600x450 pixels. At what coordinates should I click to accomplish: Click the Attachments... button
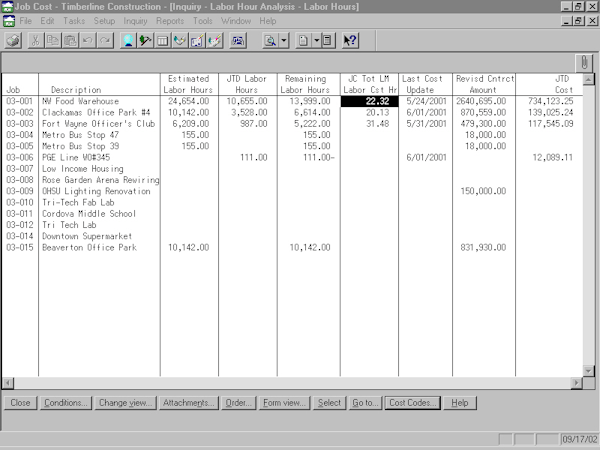point(189,403)
